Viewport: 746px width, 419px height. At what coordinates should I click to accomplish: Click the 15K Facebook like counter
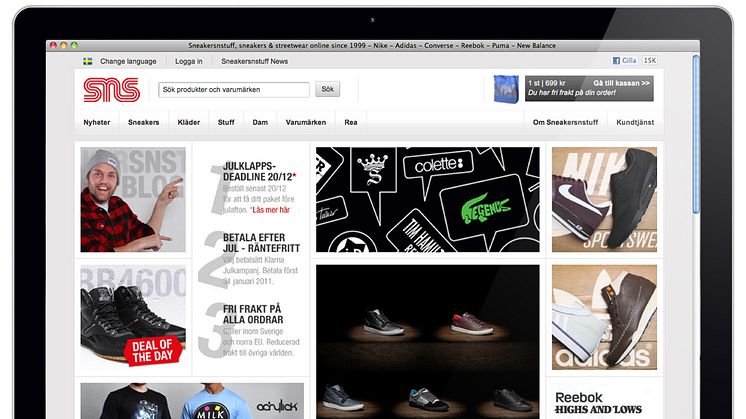649,60
